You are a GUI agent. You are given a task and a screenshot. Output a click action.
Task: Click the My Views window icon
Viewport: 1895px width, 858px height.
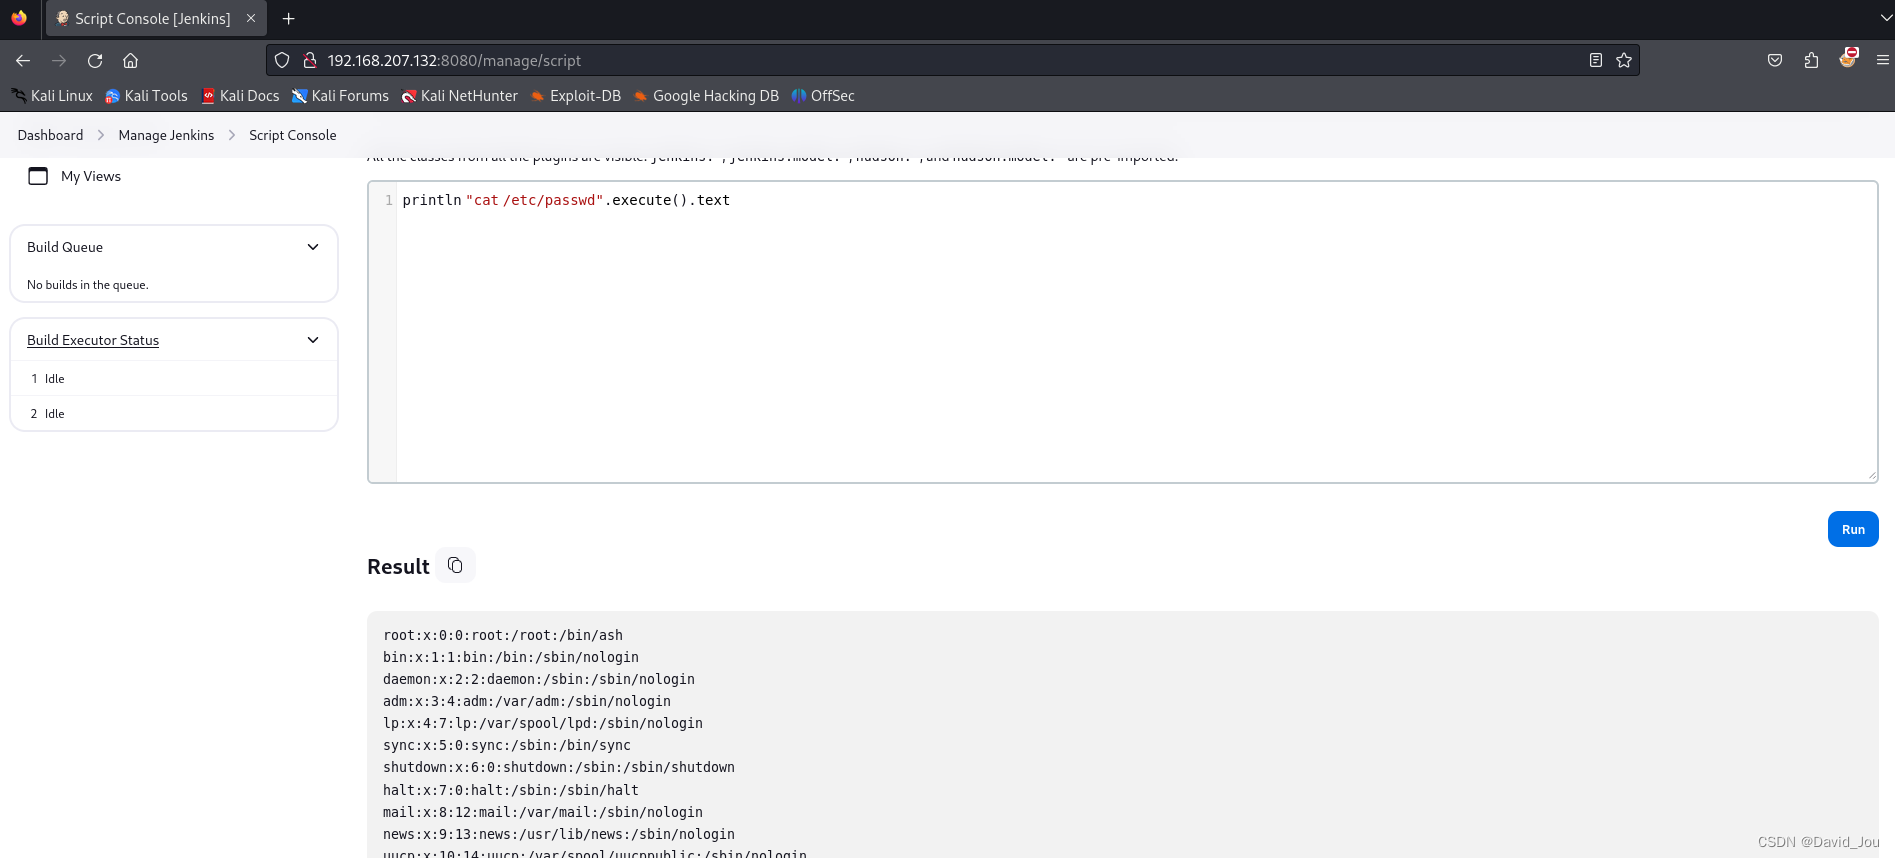[x=38, y=176]
